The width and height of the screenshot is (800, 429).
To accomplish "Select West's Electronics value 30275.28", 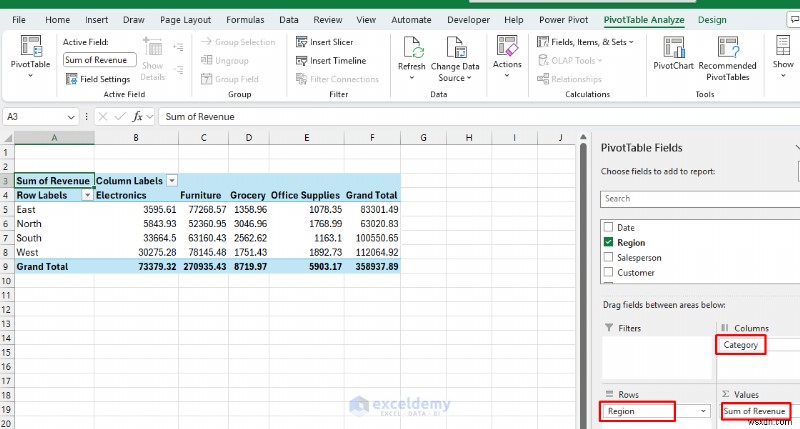I will pyautogui.click(x=136, y=253).
